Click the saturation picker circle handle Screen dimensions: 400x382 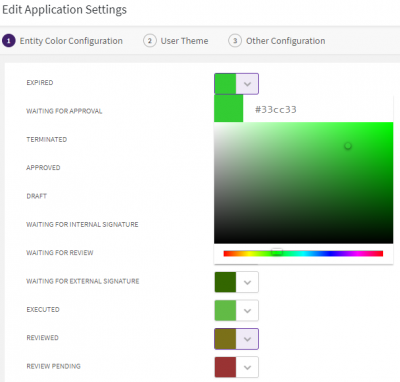coord(348,146)
